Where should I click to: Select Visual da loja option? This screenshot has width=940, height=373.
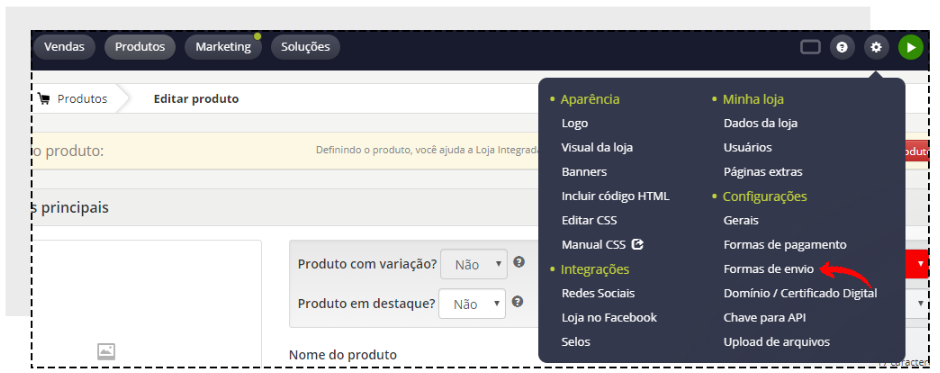597,147
